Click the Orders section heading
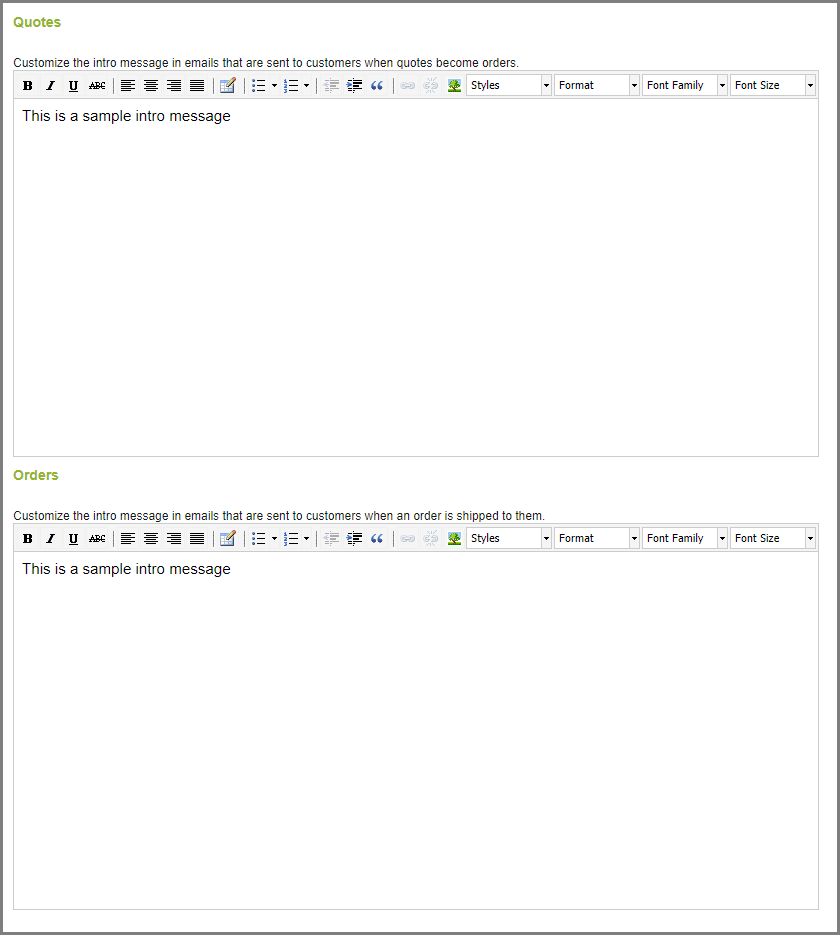This screenshot has height=935, width=840. tap(36, 475)
